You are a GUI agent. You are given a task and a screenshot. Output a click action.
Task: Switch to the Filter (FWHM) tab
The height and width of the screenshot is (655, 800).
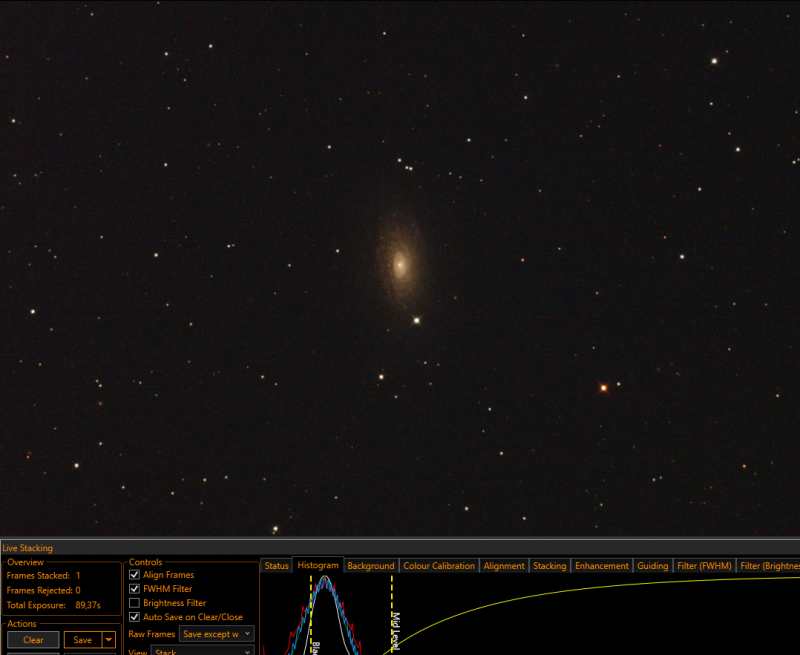(704, 566)
